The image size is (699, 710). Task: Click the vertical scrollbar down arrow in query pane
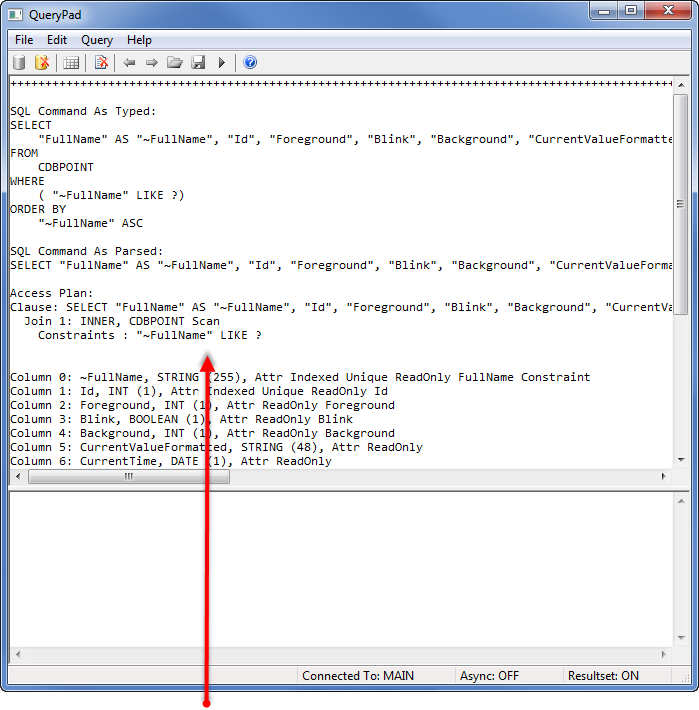click(x=681, y=461)
